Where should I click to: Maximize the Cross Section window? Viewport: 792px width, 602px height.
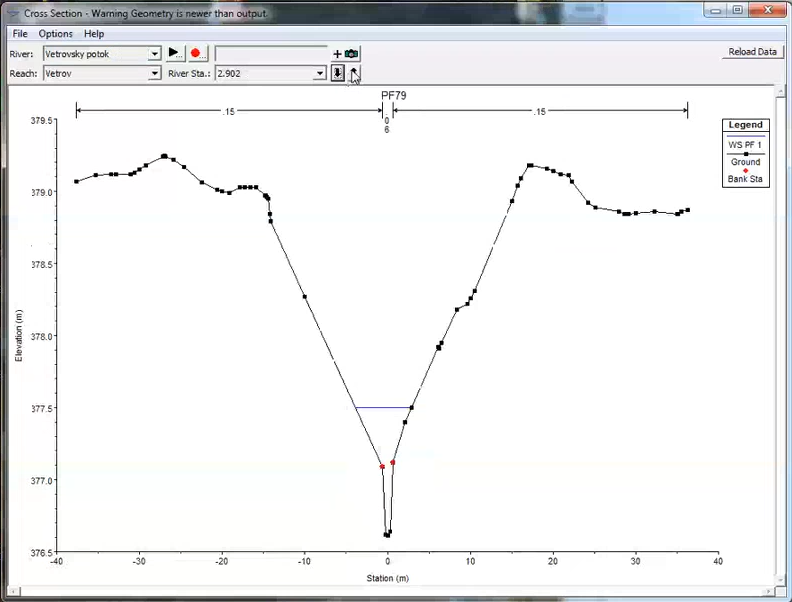[738, 10]
